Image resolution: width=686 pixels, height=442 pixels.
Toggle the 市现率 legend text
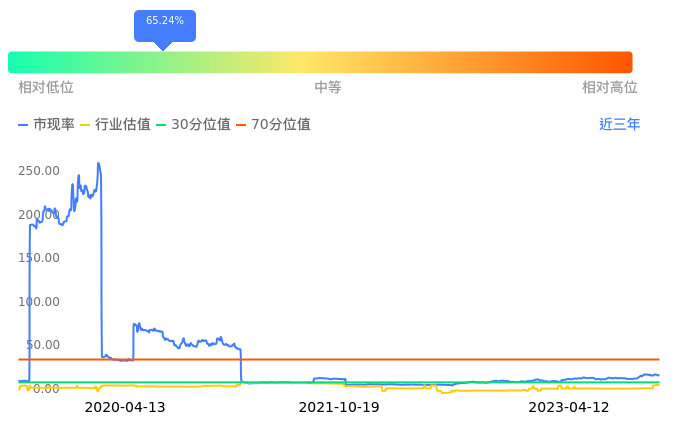(54, 125)
